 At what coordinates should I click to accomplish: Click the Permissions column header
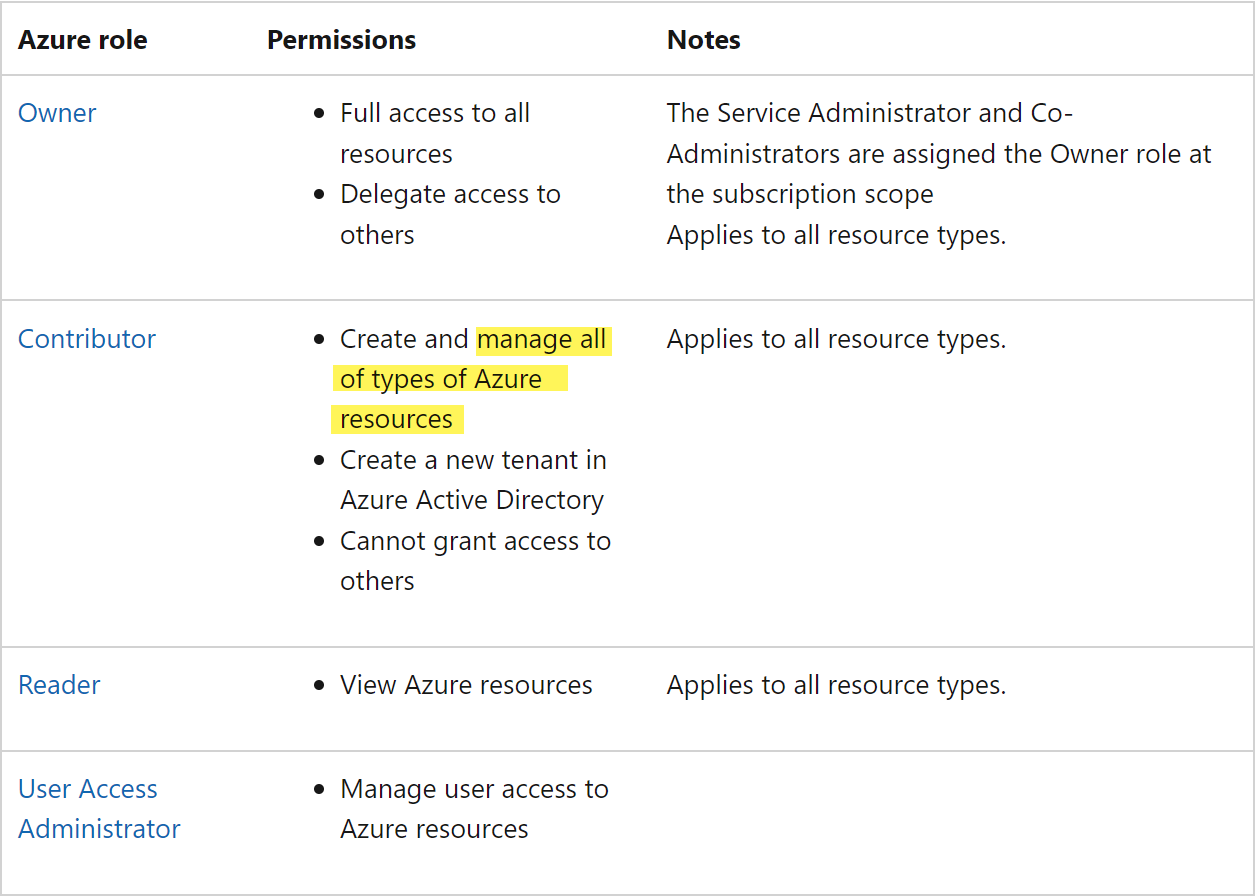pos(341,40)
